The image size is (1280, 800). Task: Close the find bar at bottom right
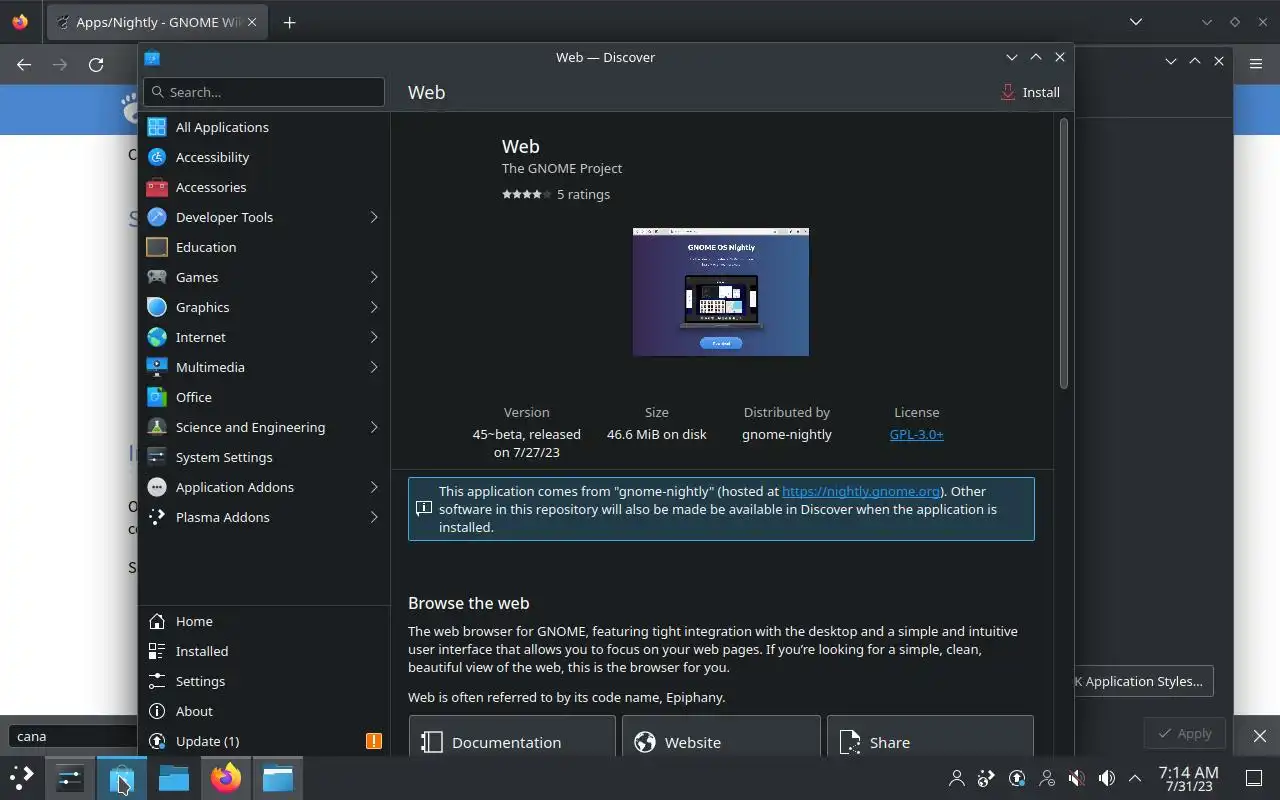[x=1260, y=736]
